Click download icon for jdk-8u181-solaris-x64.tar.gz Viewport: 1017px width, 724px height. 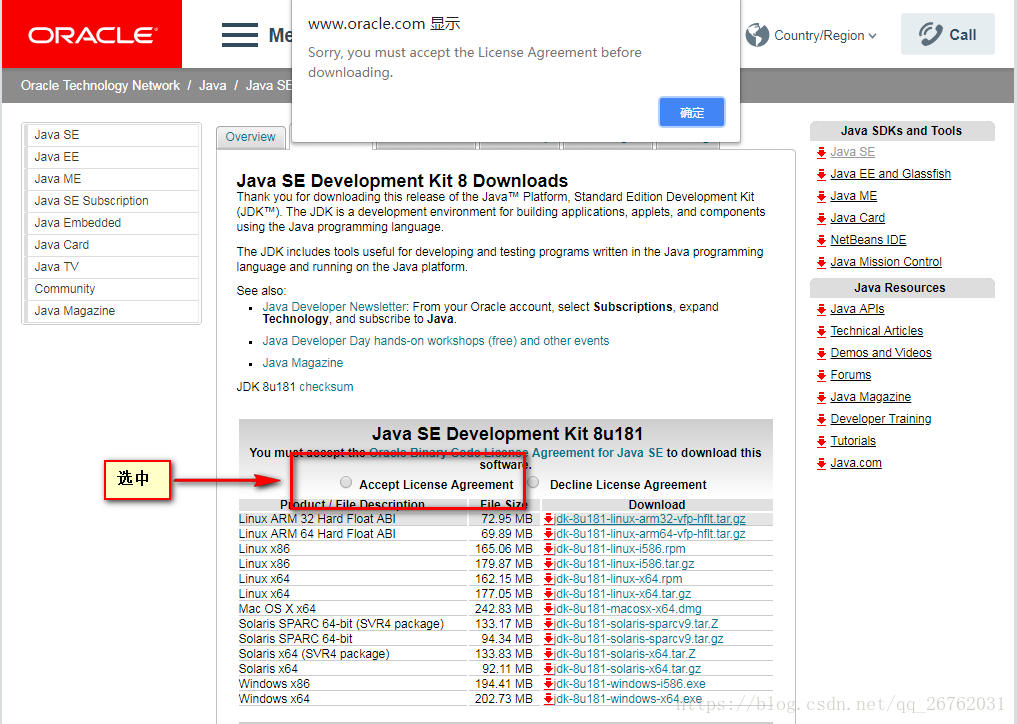click(548, 668)
